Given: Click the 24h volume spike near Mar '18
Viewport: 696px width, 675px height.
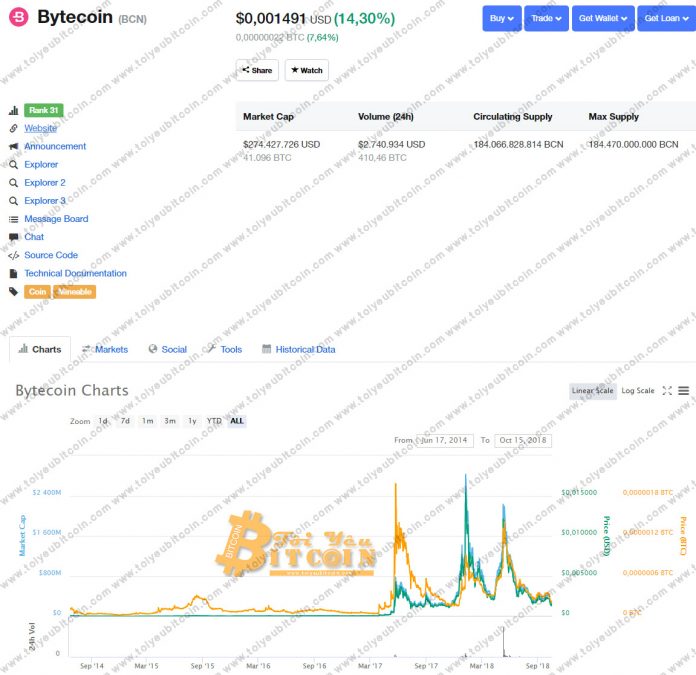Looking at the screenshot, I should tap(504, 641).
